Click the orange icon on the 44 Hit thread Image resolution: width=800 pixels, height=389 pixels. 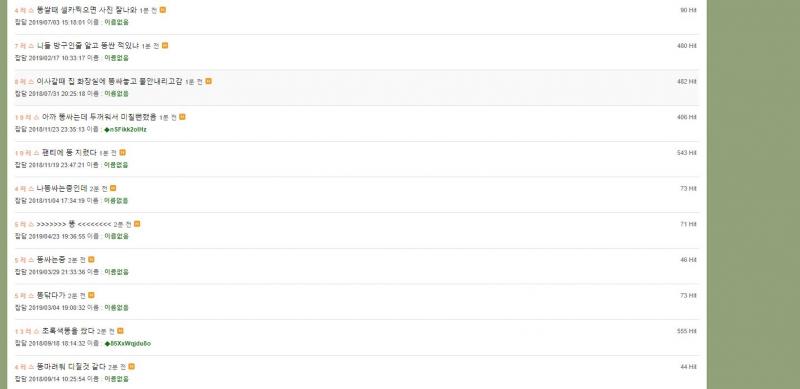click(x=131, y=367)
